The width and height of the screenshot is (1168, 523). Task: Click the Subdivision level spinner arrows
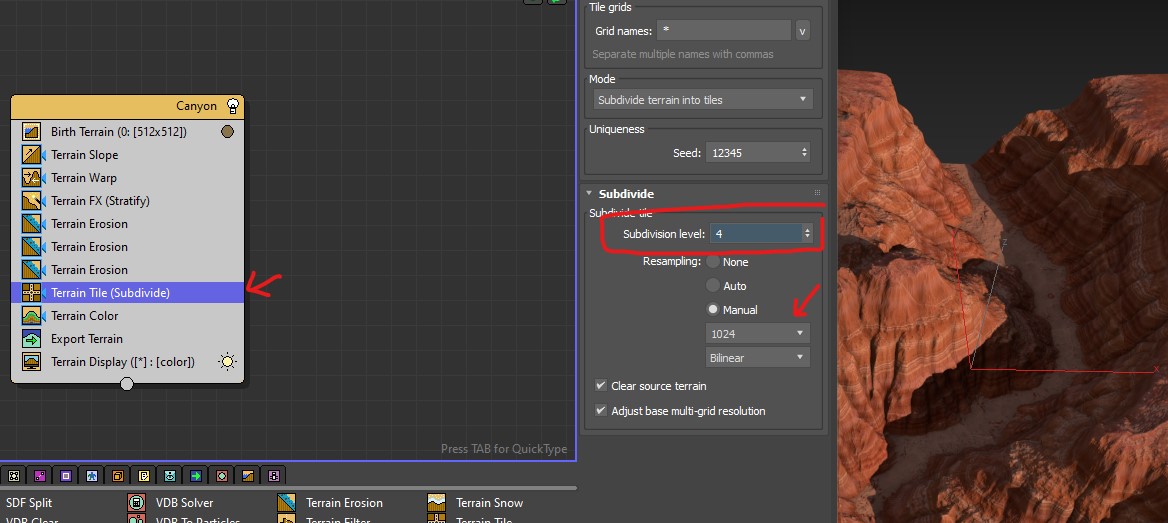807,234
